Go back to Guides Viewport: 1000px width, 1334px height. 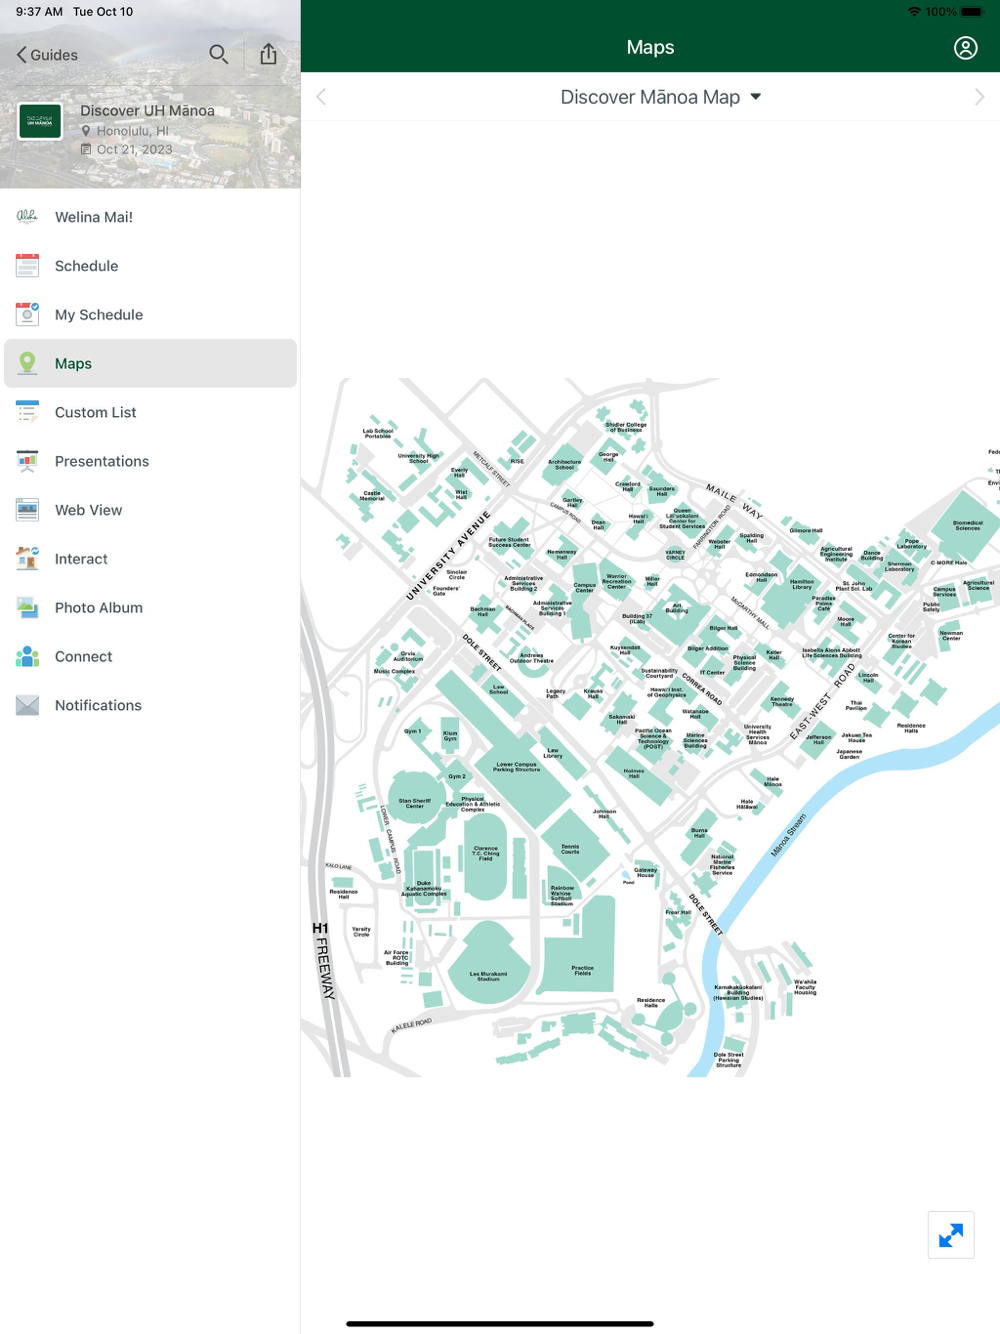(x=46, y=55)
